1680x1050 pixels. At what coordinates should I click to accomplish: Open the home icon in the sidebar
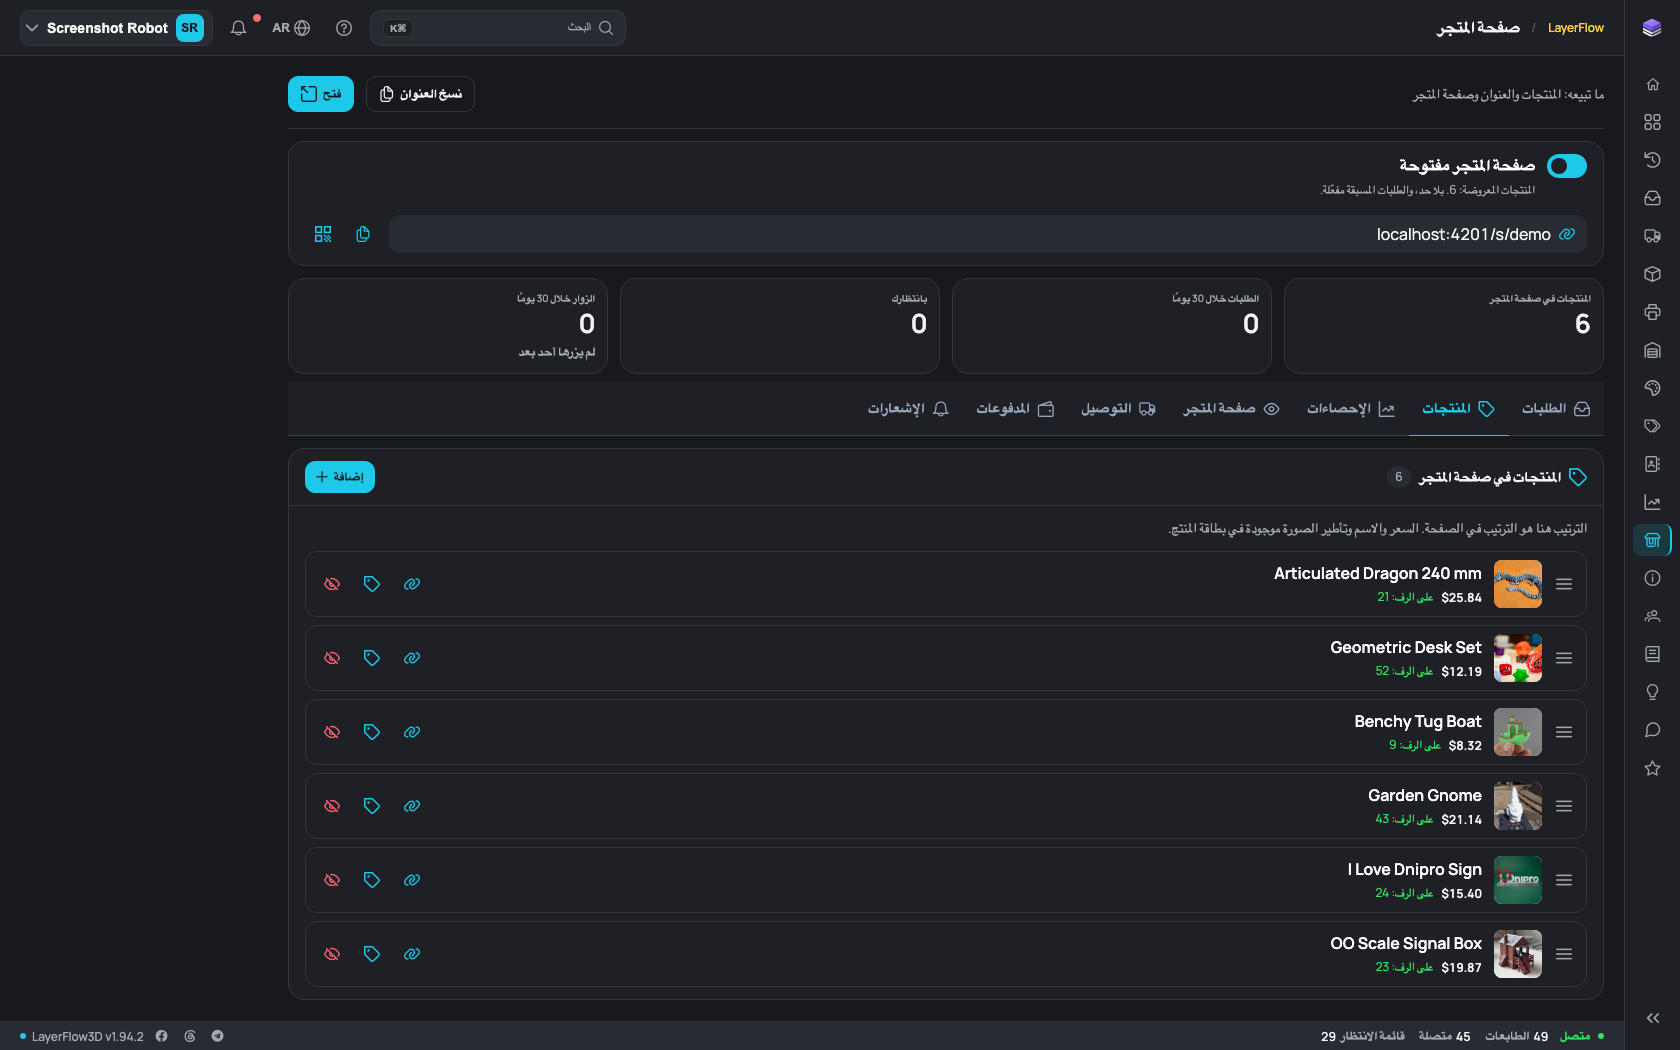(x=1652, y=84)
